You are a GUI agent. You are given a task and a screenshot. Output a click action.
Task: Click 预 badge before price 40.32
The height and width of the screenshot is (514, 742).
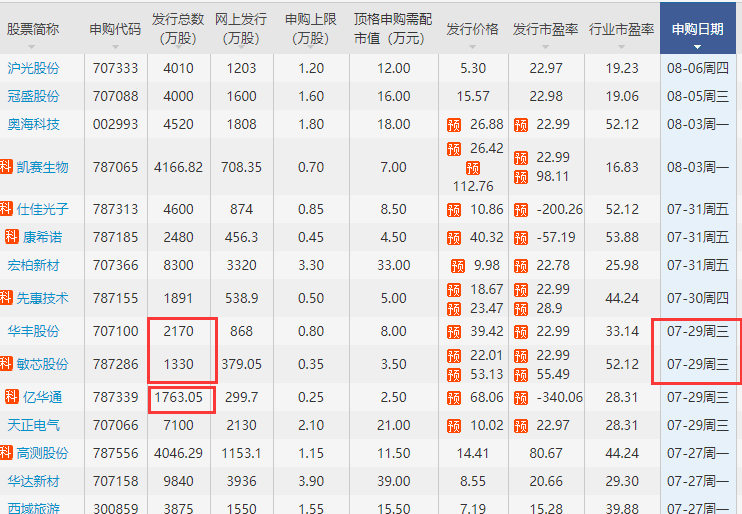[454, 238]
